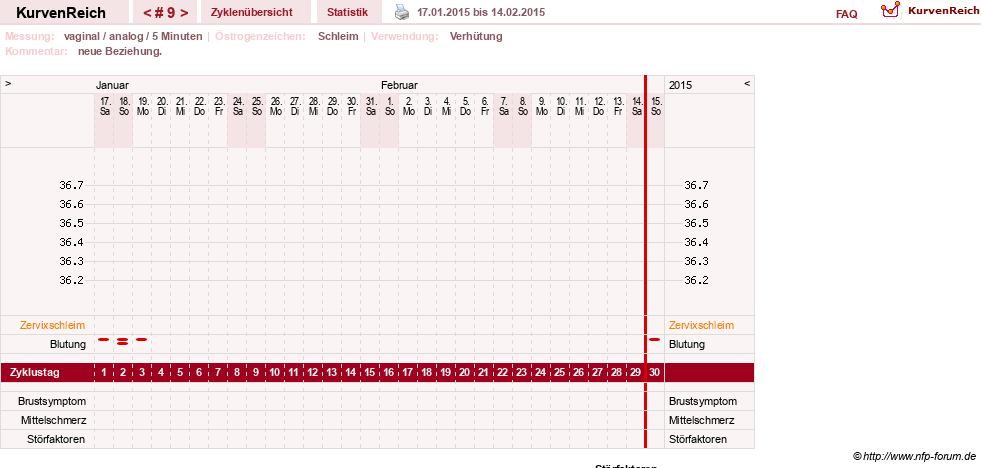Go to next cycle with the right angle bracket
Screen dimensions: 981x468
[x=184, y=13]
